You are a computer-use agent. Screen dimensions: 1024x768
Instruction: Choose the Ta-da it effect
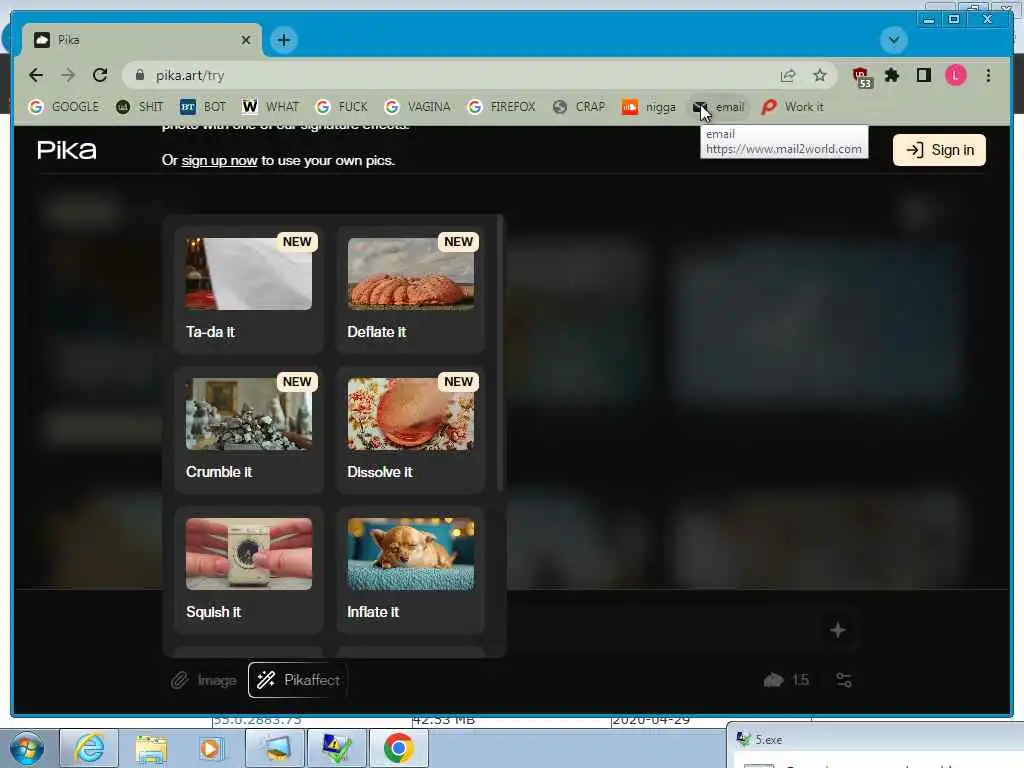pos(249,288)
